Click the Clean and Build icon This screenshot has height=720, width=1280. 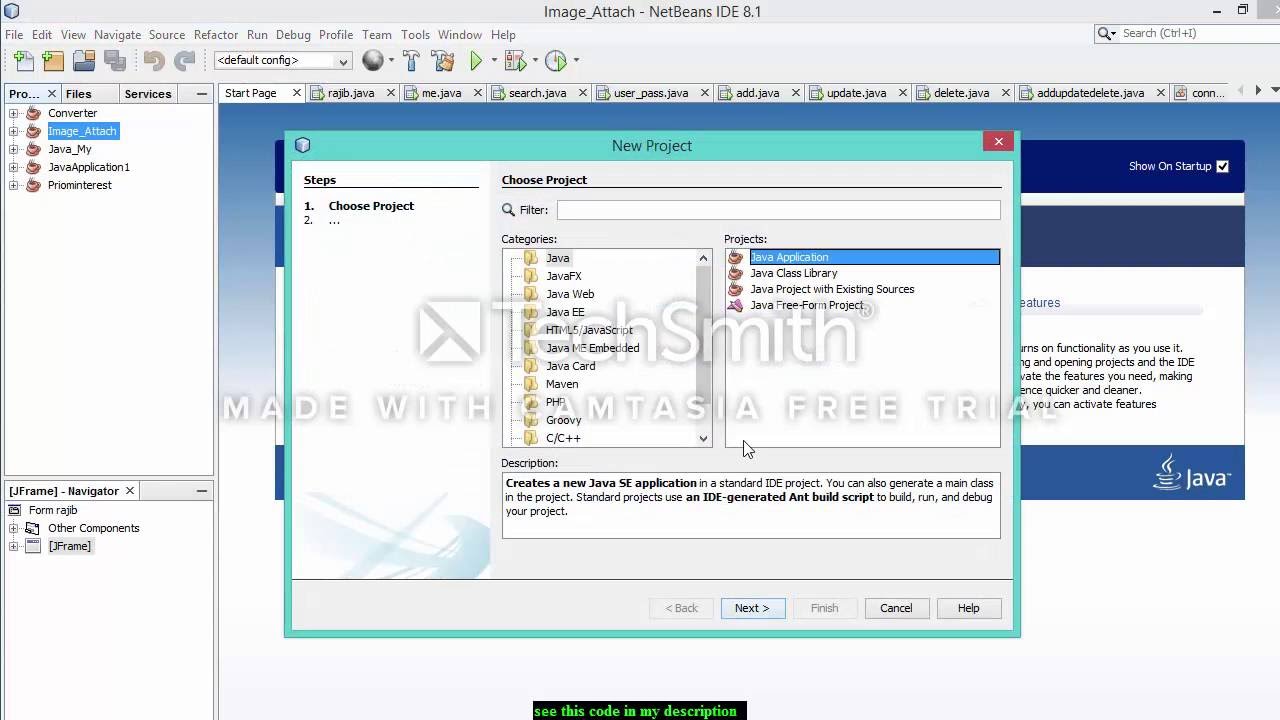[443, 61]
